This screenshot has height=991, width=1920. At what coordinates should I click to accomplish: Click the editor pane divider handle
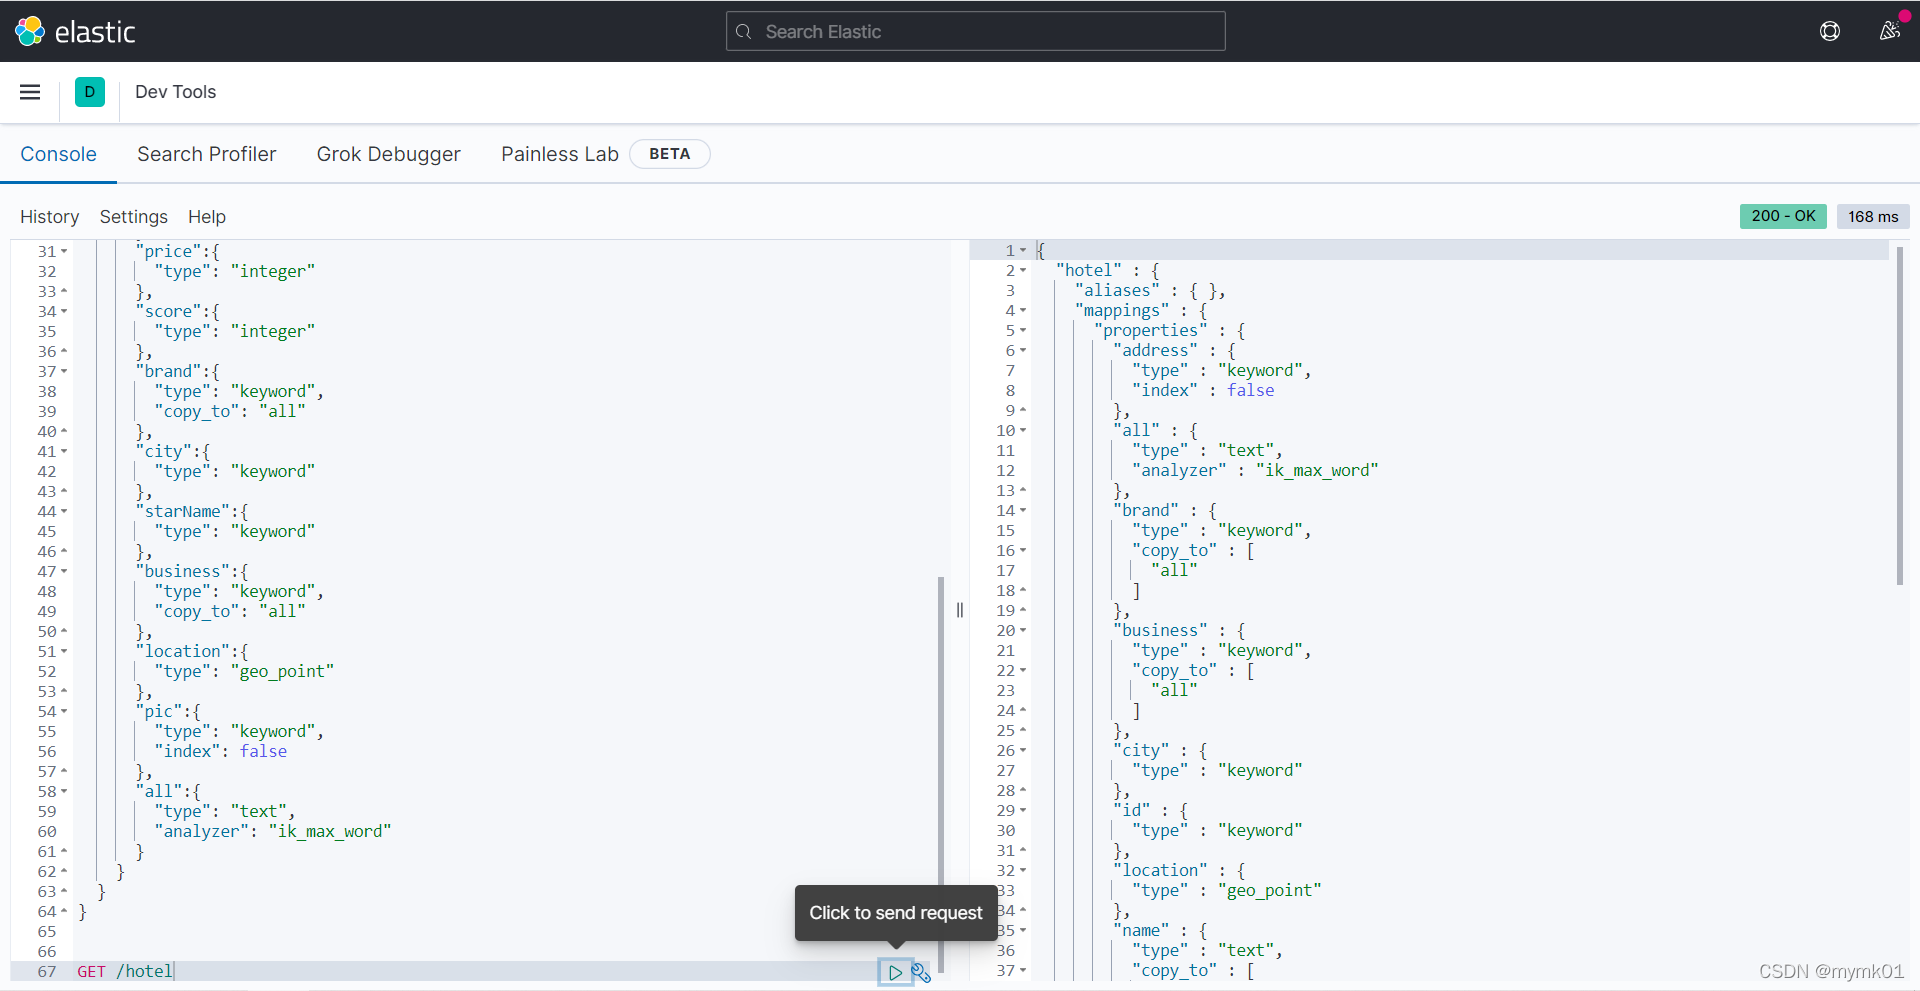tap(960, 610)
